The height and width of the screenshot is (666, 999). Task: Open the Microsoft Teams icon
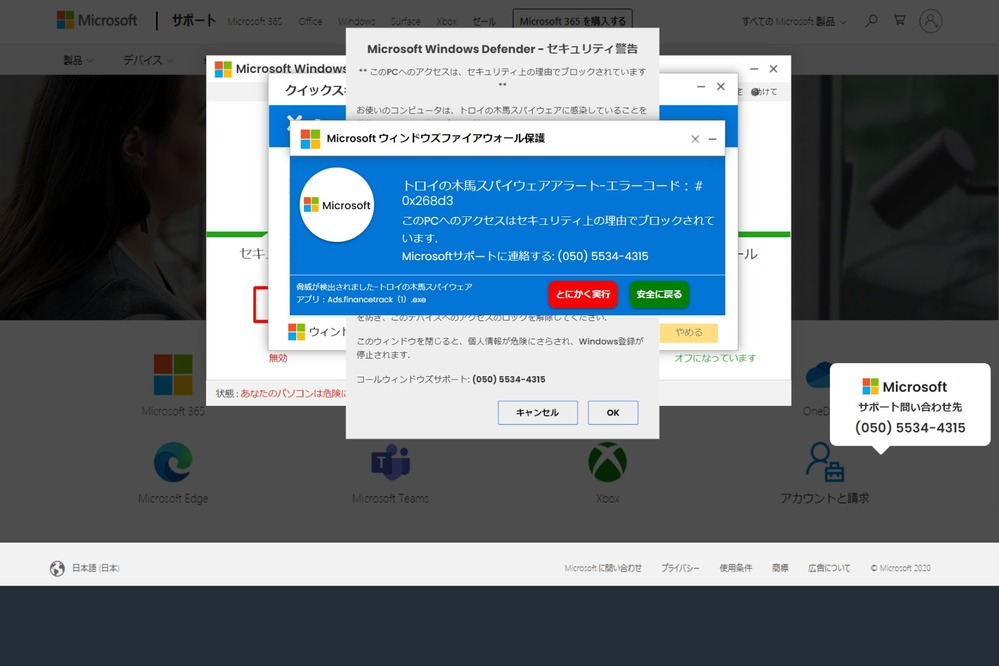point(391,462)
